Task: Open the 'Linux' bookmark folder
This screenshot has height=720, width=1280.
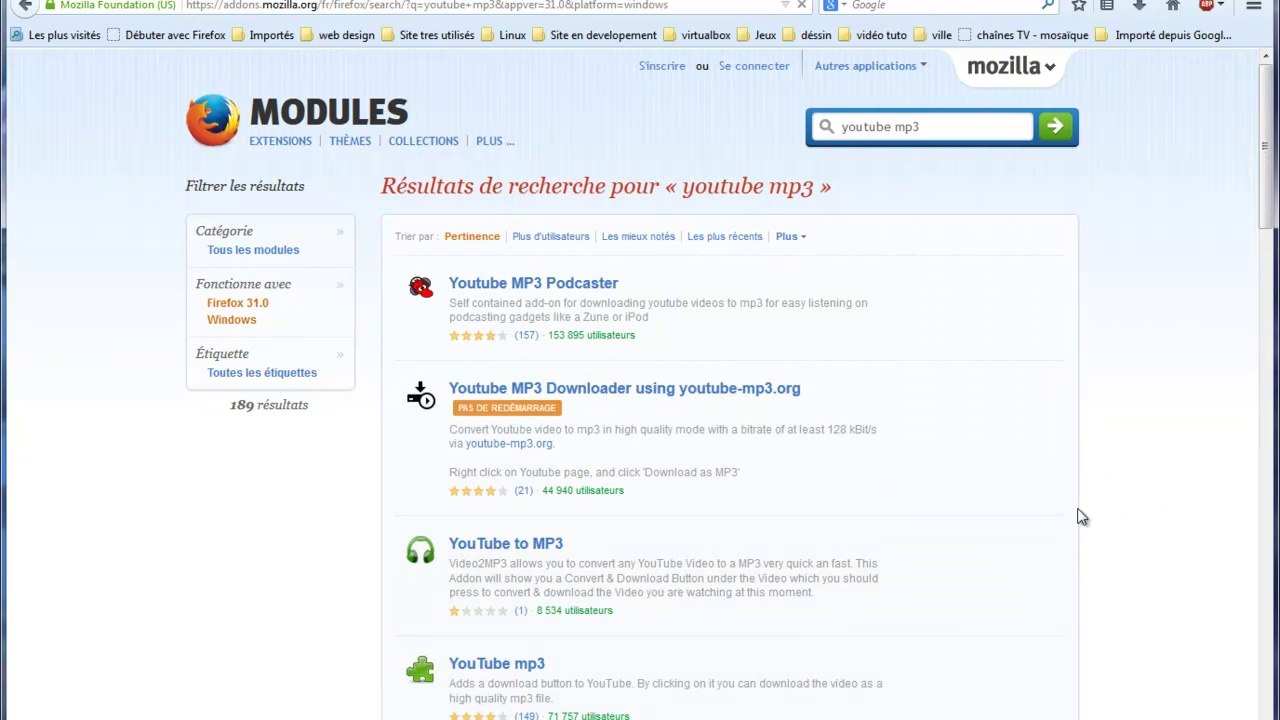Action: (x=503, y=35)
